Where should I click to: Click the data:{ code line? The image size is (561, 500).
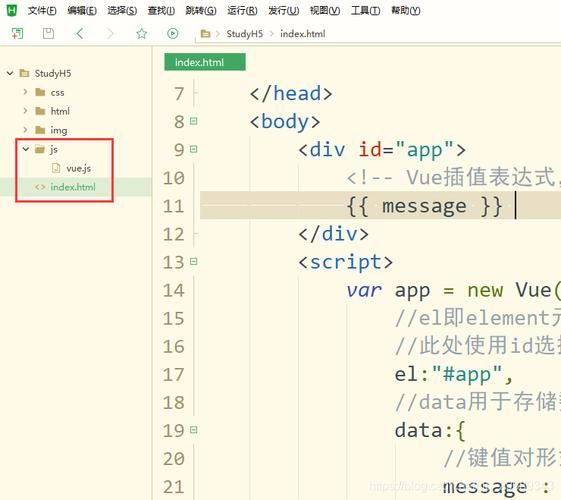pyautogui.click(x=430, y=430)
